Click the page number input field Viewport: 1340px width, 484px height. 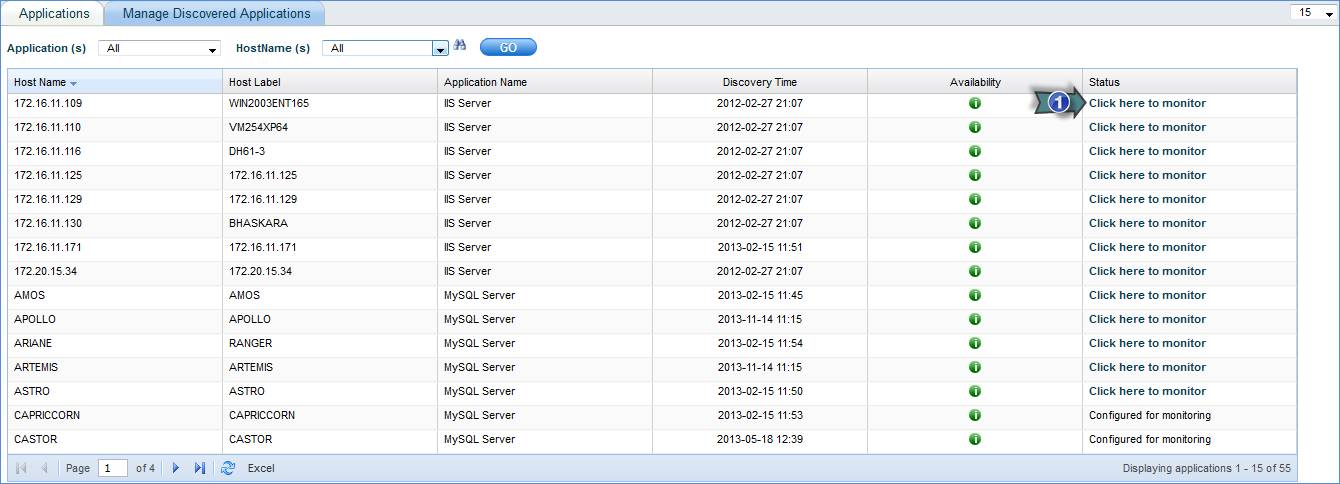pos(113,468)
